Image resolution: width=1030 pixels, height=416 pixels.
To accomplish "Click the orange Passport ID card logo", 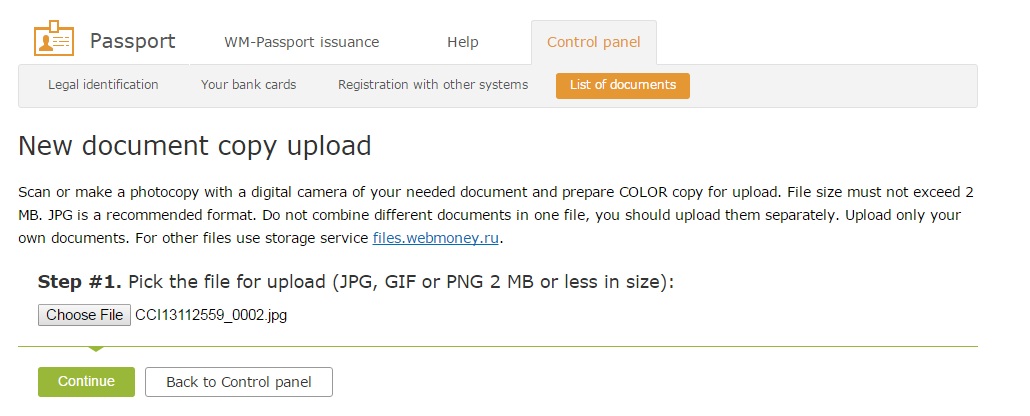I will coord(54,39).
